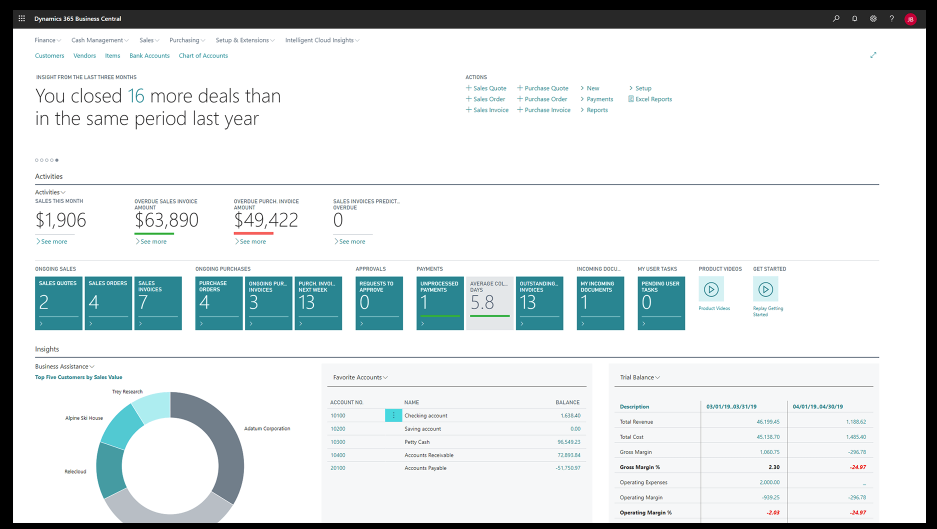This screenshot has height=529, width=937.
Task: Click the Petty Cash balance 96,549.23
Action: pyautogui.click(x=568, y=442)
